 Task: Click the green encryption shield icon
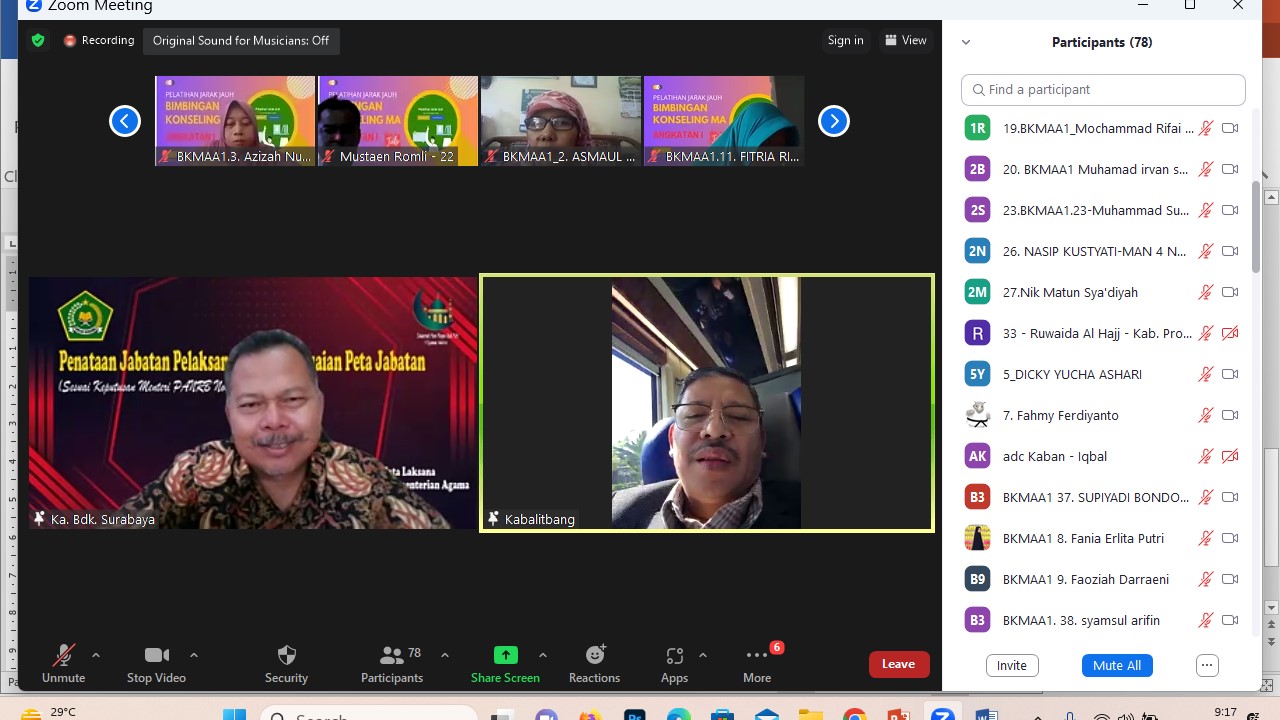click(38, 41)
